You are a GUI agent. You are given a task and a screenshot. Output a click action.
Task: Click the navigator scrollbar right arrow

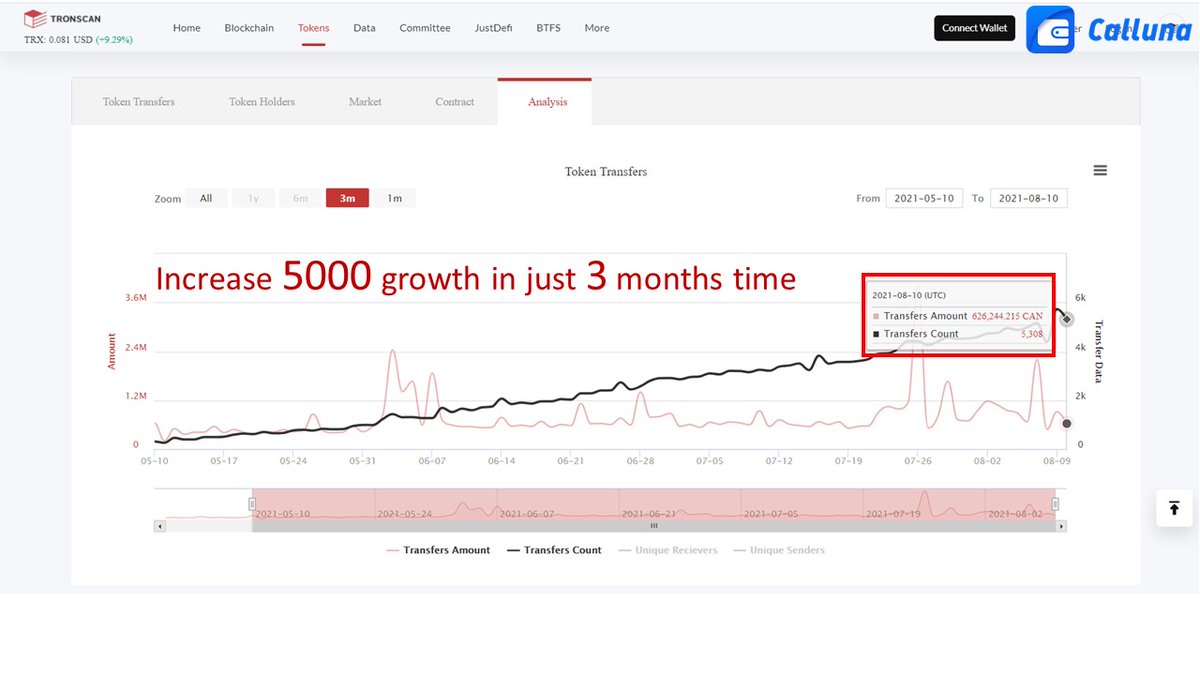point(1062,525)
